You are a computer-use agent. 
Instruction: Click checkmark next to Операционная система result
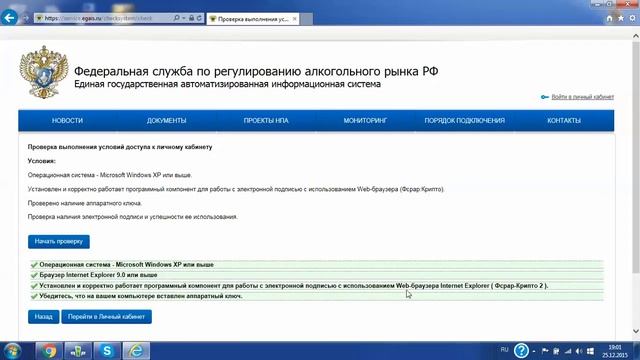[34, 265]
